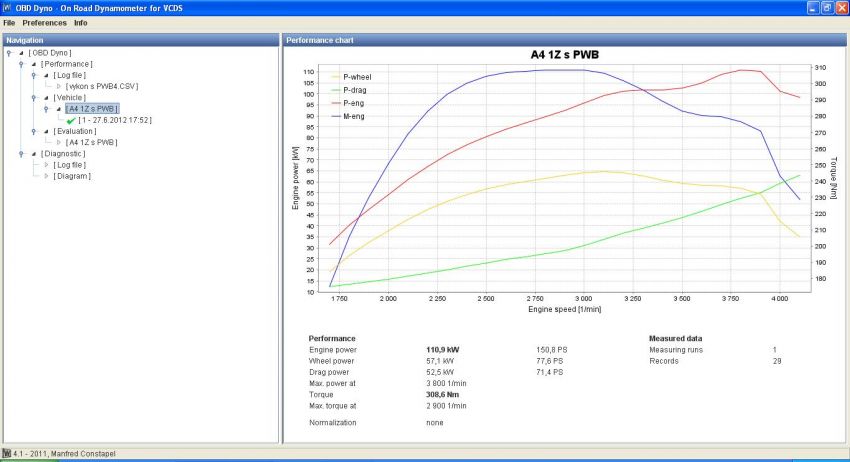Screen dimensions: 850x462
Task: Select the Performance tree item
Action: pos(66,64)
